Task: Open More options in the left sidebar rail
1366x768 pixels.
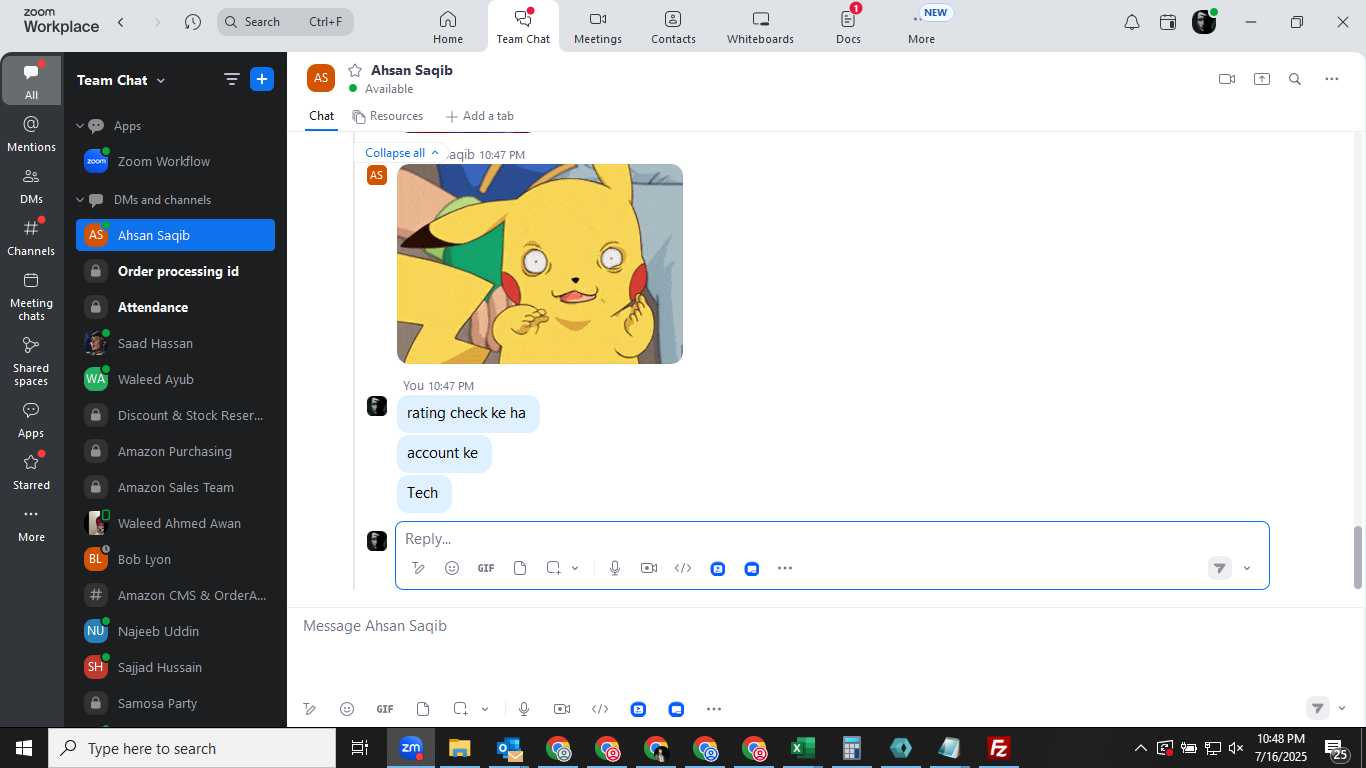Action: [31, 524]
